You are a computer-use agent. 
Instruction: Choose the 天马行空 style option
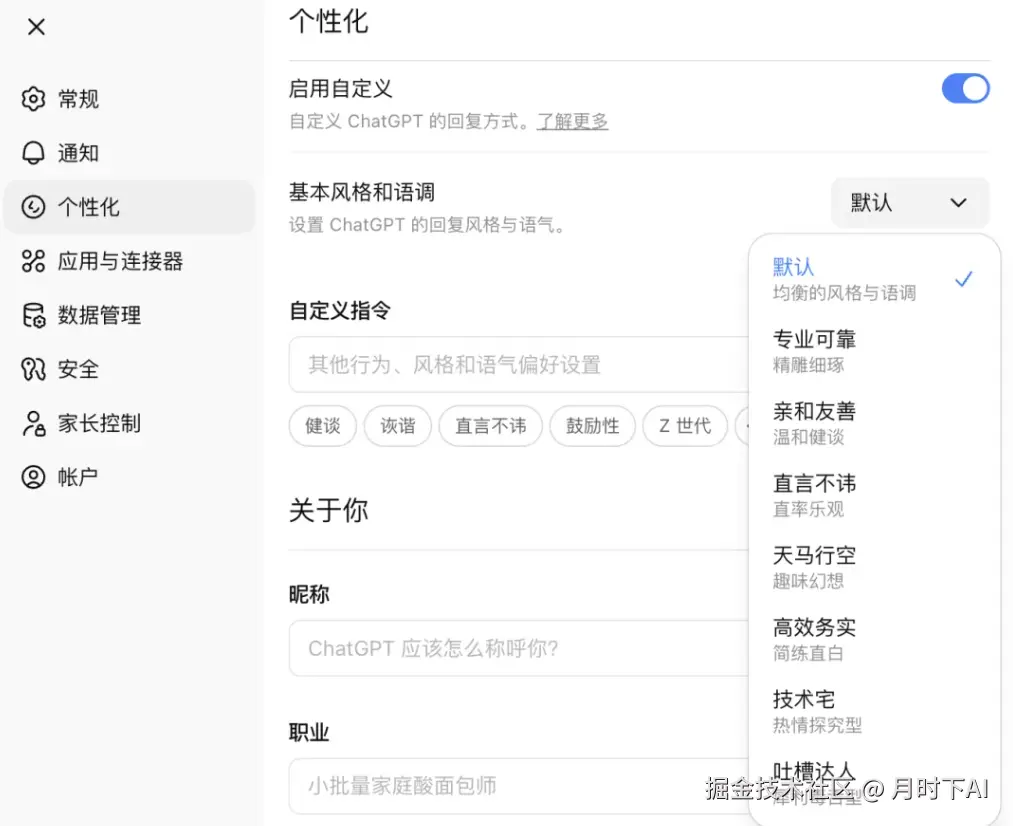tap(873, 567)
